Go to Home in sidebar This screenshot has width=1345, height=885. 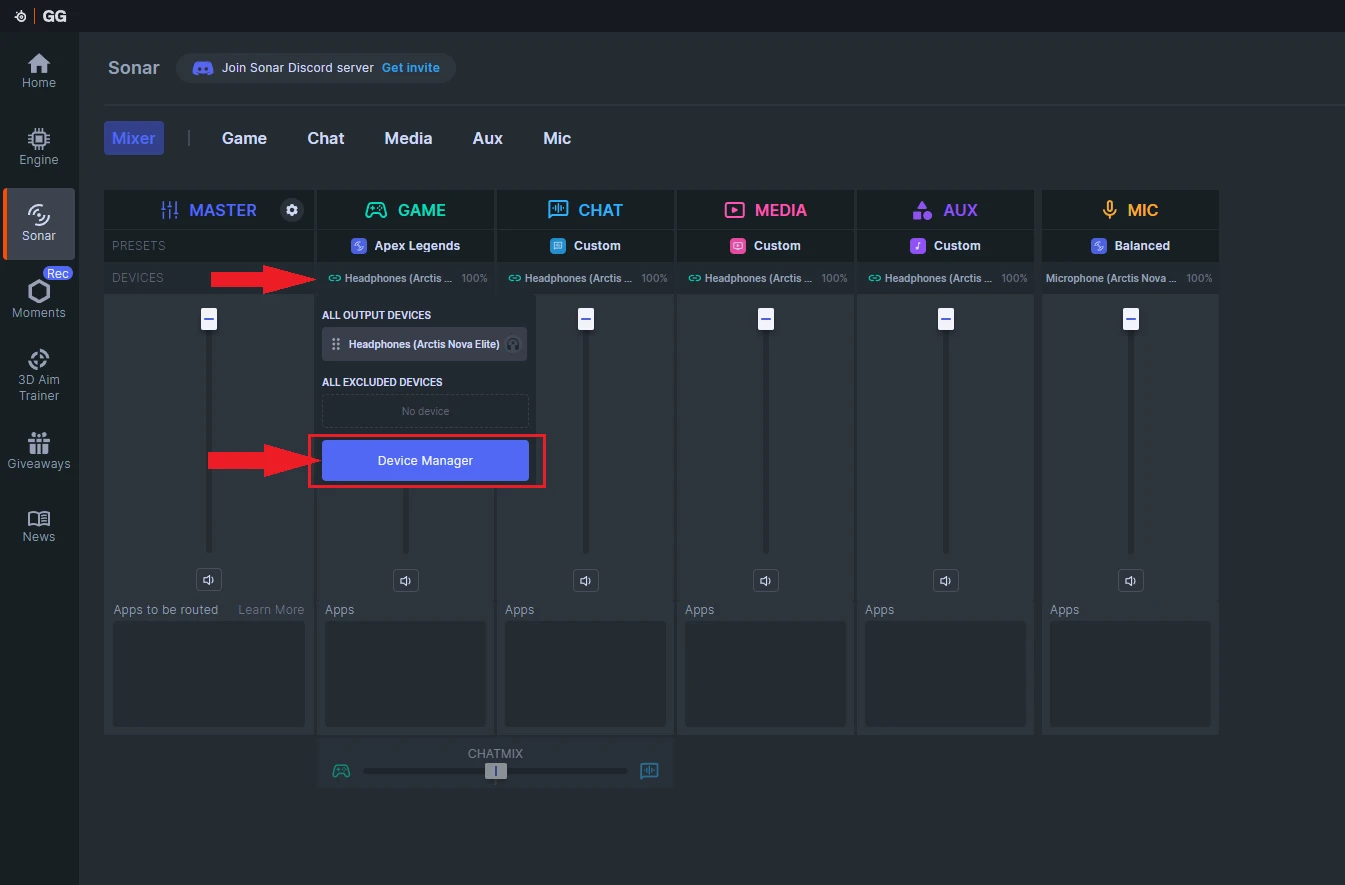pyautogui.click(x=39, y=71)
